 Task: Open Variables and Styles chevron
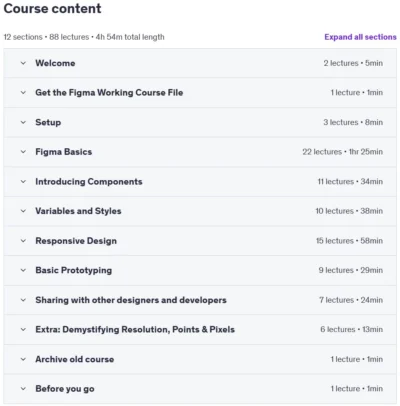click(x=23, y=211)
